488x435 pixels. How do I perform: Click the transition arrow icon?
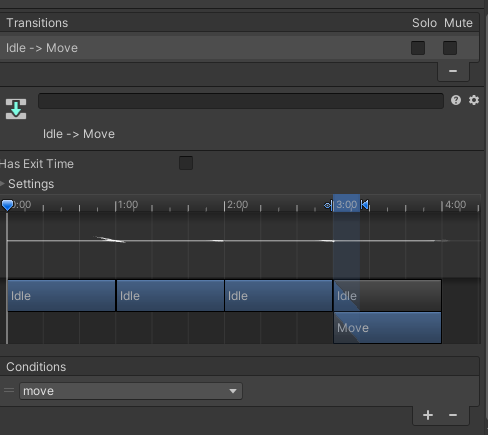coord(16,109)
